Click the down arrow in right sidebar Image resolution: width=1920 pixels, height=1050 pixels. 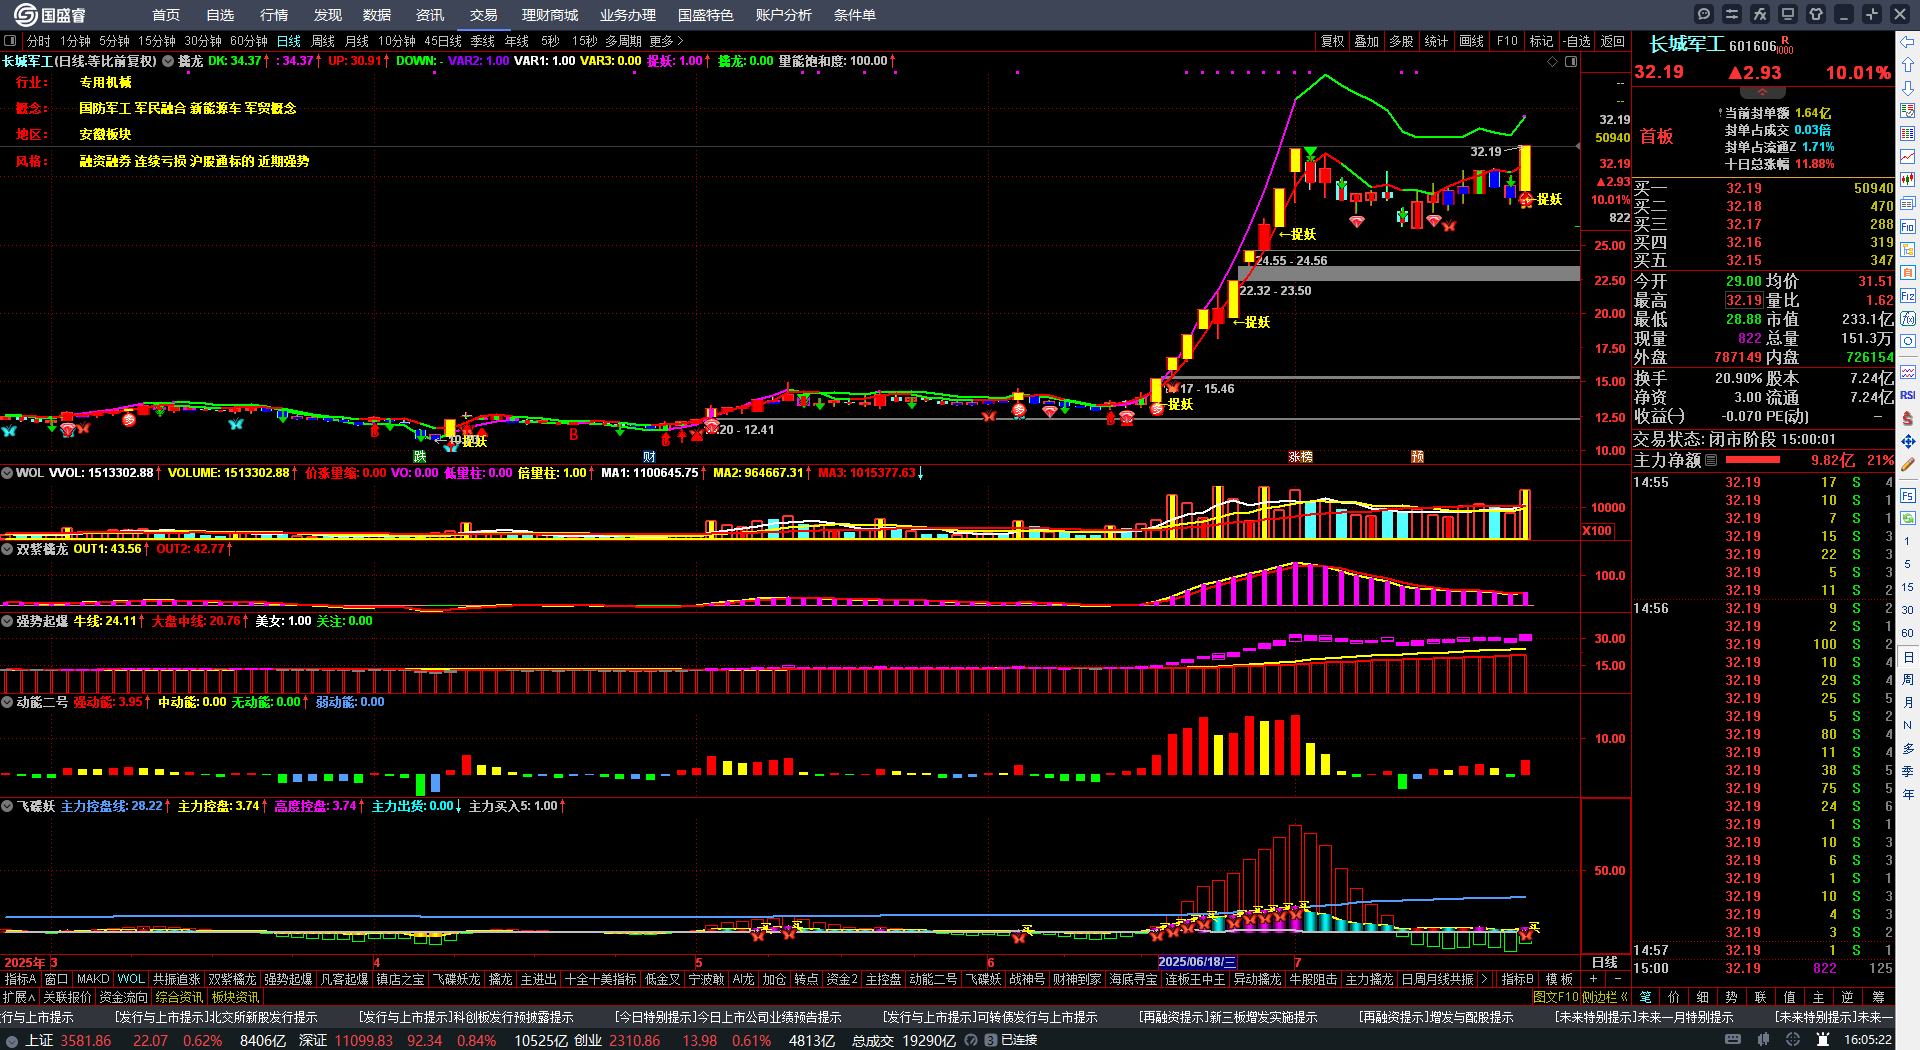coord(1908,88)
